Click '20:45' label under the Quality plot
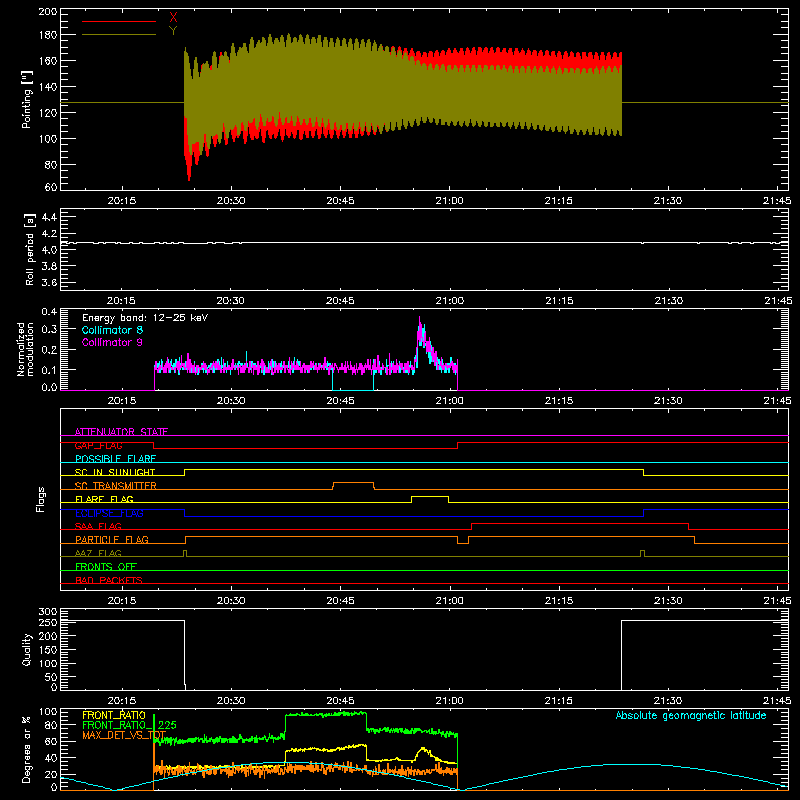The width and height of the screenshot is (800, 800). (x=340, y=701)
